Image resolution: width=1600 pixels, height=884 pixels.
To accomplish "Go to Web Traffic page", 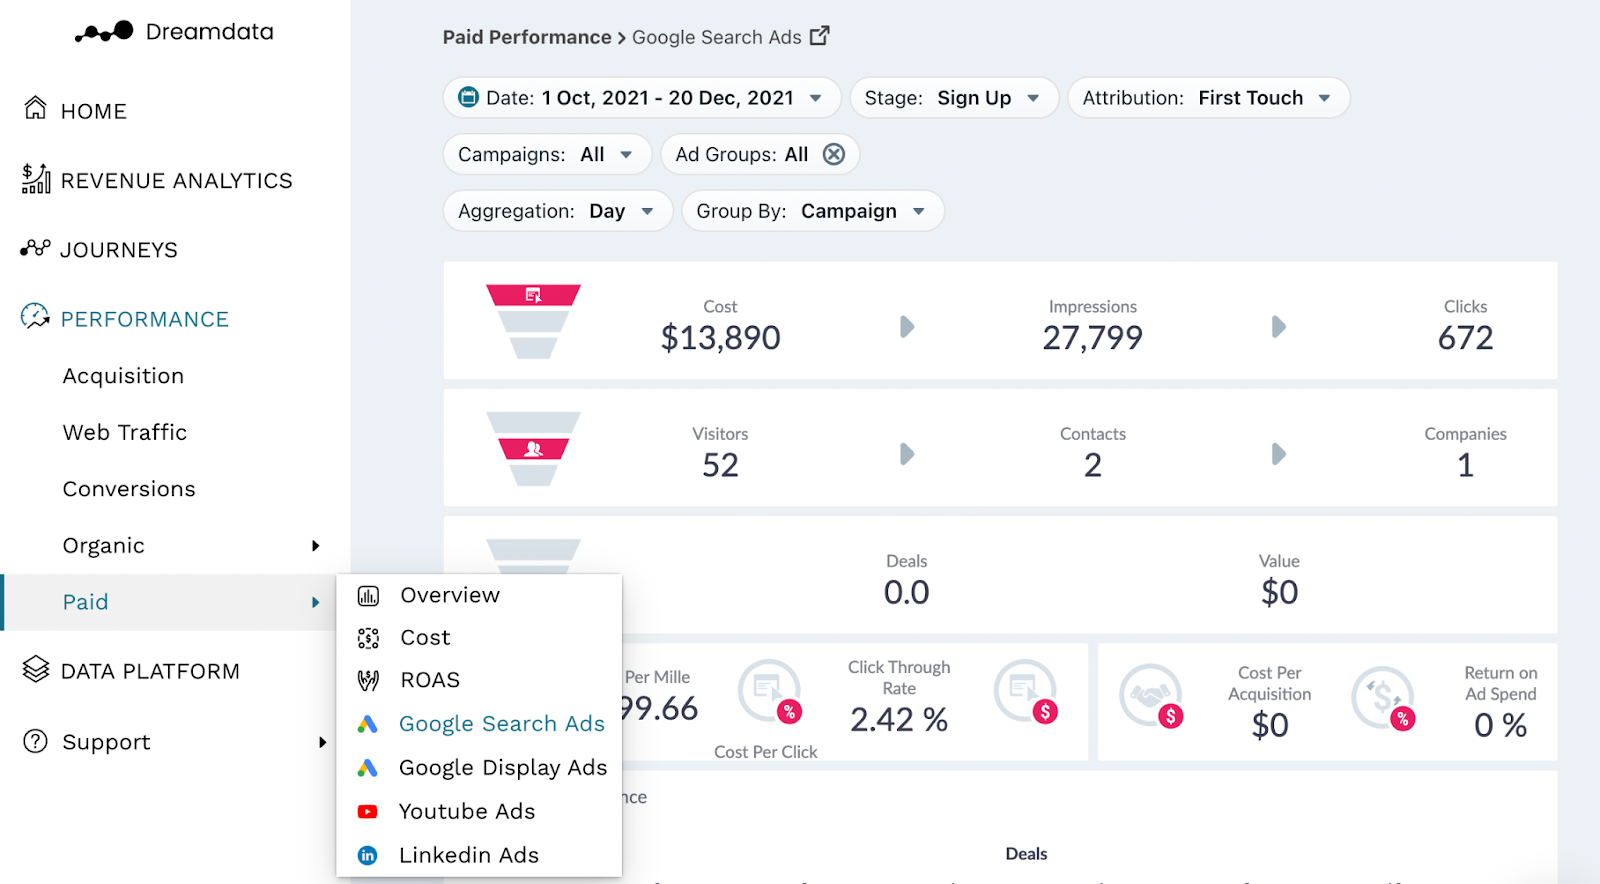I will point(125,432).
